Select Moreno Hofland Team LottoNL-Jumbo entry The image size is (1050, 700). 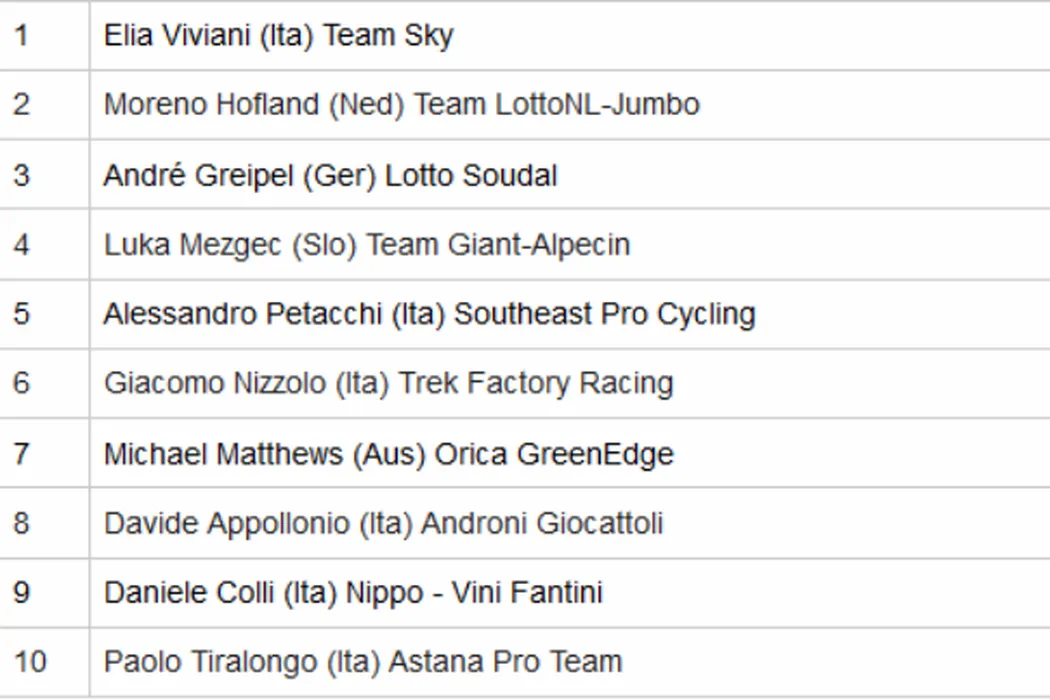401,105
